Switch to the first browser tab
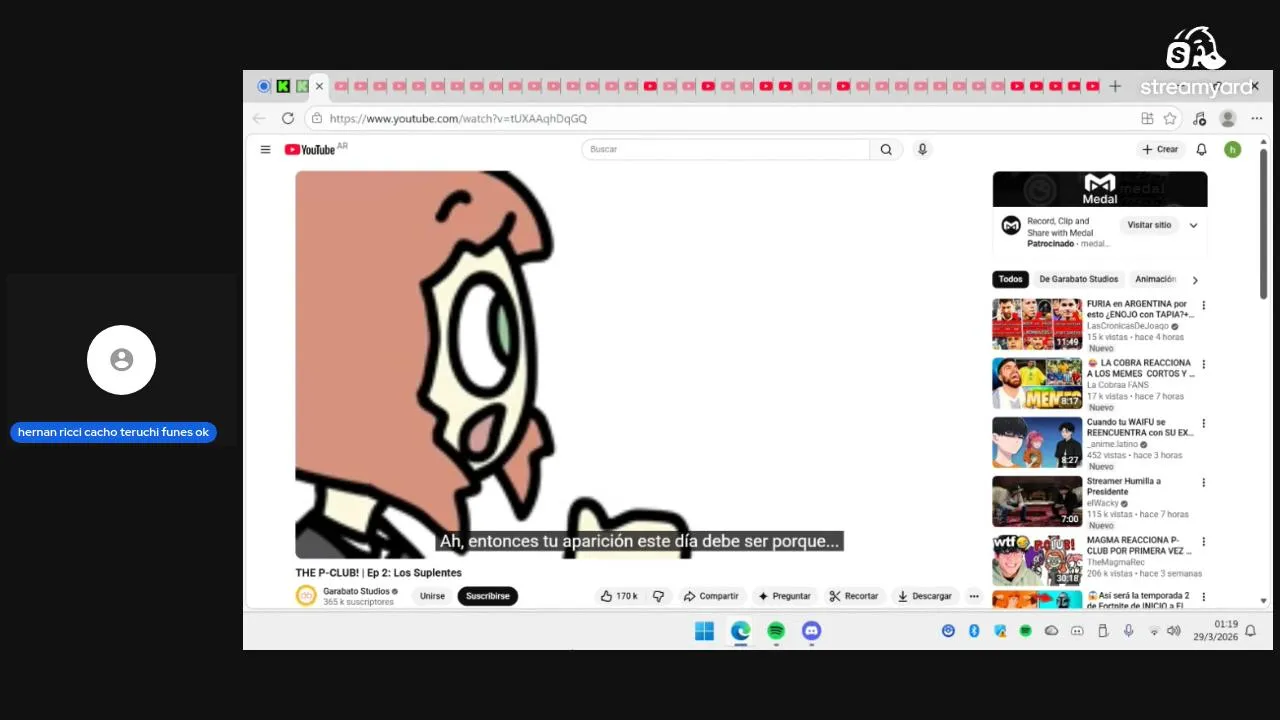Screen dimensions: 1280x720 (x=264, y=86)
